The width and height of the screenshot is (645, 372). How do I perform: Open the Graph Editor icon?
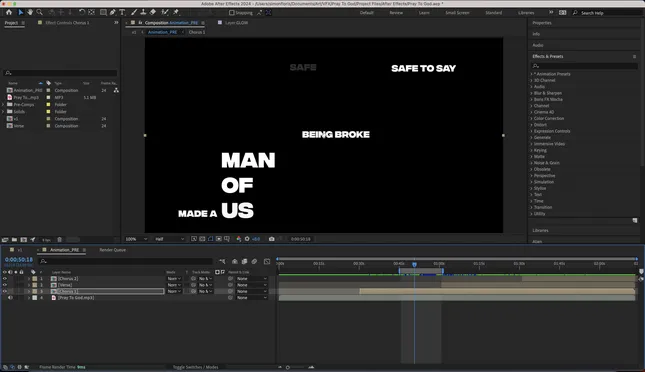(x=267, y=261)
